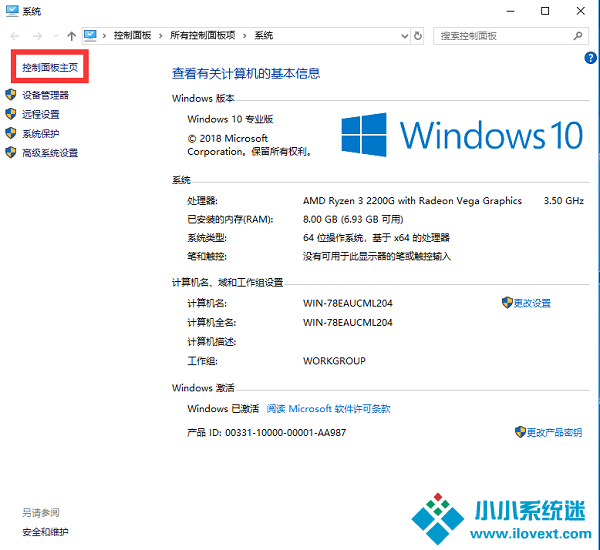Image resolution: width=600 pixels, height=550 pixels.
Task: Click Windows 已激活 status text
Action: [x=223, y=409]
